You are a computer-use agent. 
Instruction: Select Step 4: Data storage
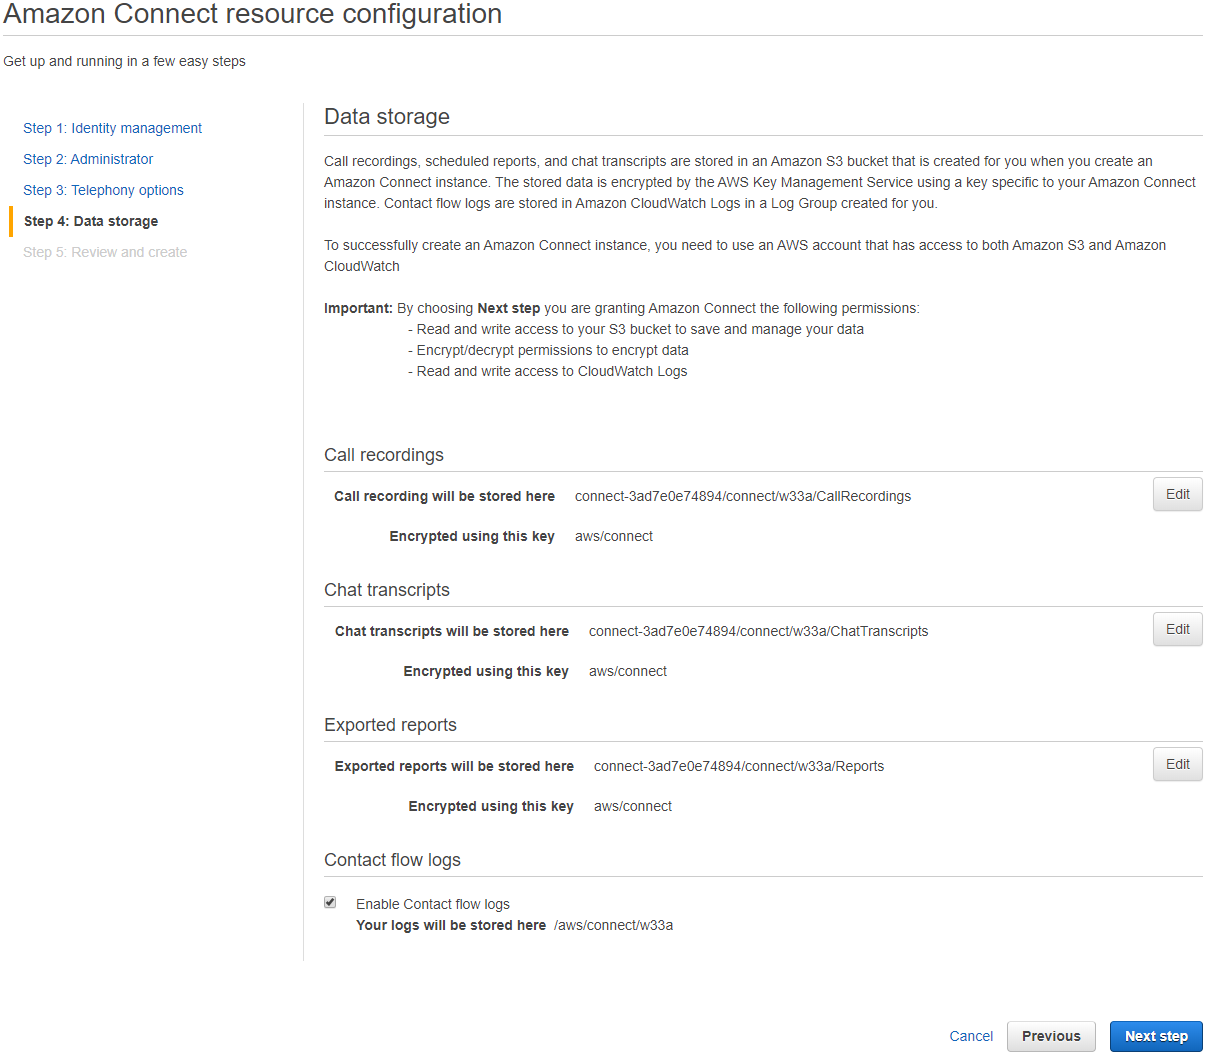coord(91,221)
